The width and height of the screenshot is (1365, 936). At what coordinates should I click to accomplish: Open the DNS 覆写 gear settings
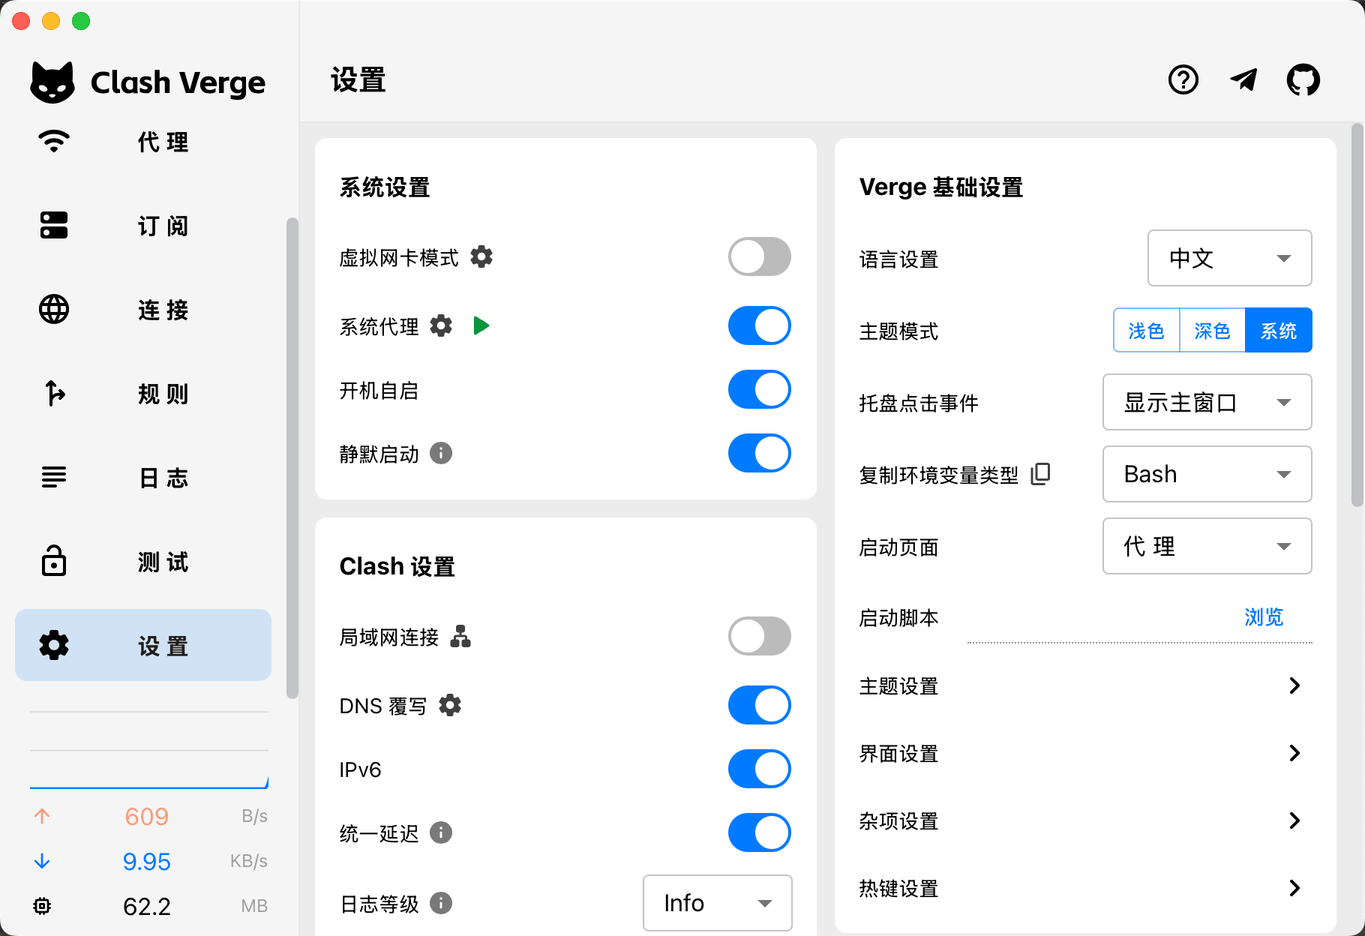pos(450,705)
